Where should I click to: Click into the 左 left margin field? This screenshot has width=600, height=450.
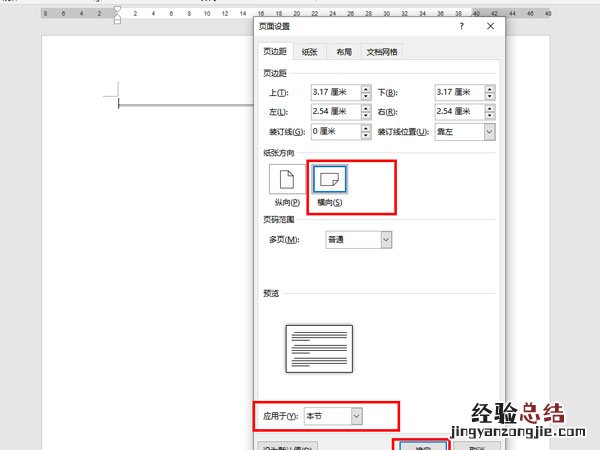[x=334, y=112]
